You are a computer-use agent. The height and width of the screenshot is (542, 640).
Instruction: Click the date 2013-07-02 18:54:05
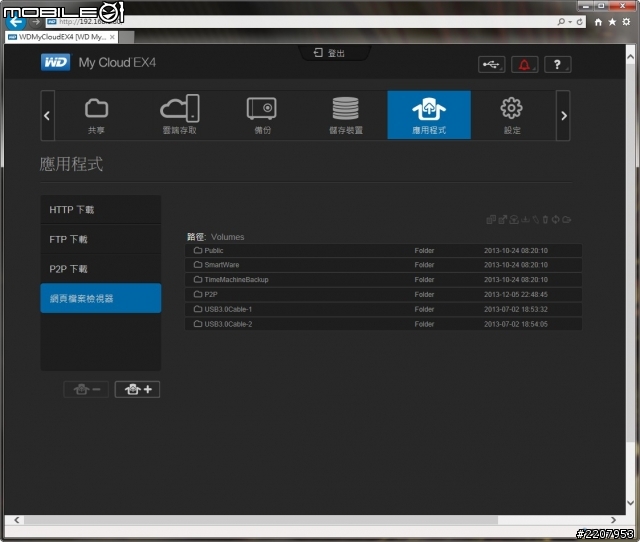point(516,324)
